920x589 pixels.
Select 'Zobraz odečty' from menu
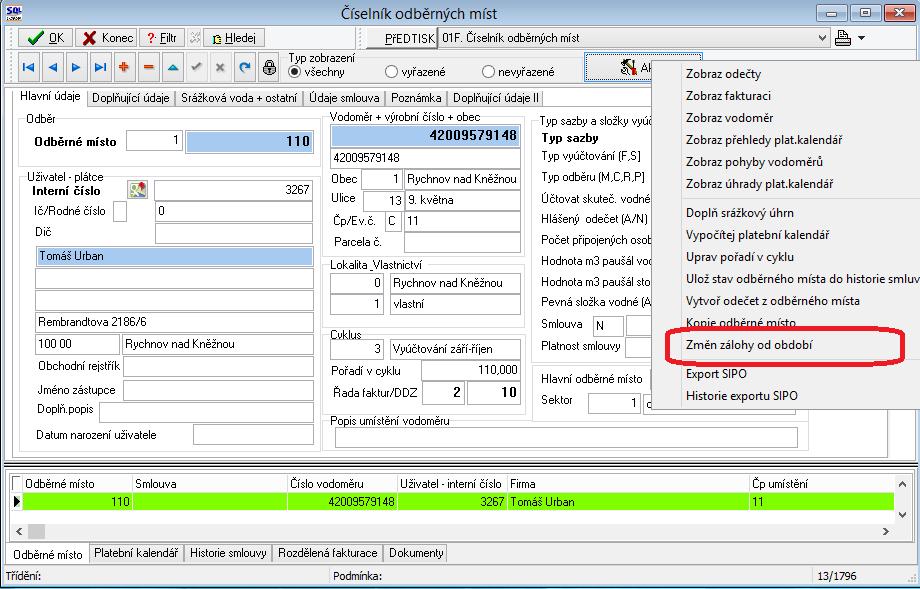click(723, 74)
